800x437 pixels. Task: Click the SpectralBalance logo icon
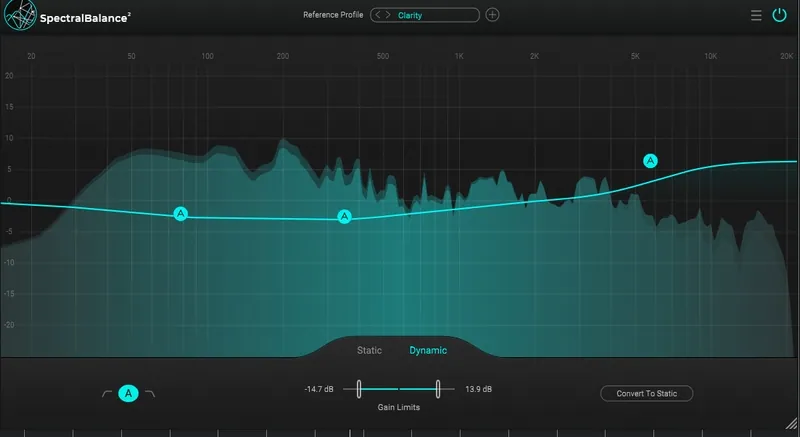tap(19, 15)
